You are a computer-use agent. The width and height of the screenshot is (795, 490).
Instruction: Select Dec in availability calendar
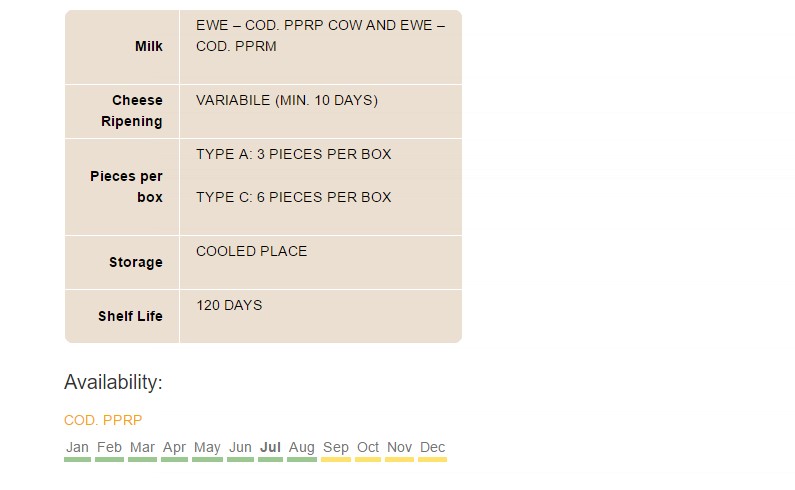click(x=432, y=447)
